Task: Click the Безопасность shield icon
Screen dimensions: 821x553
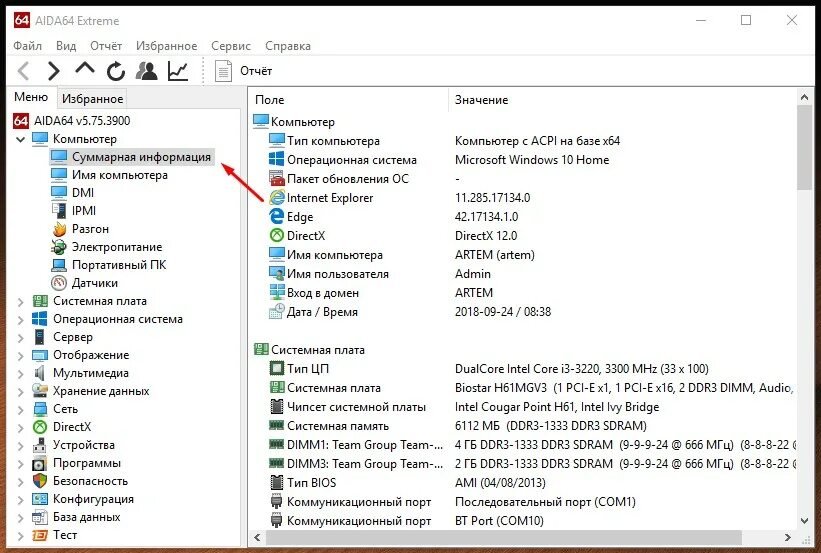Action: click(40, 481)
